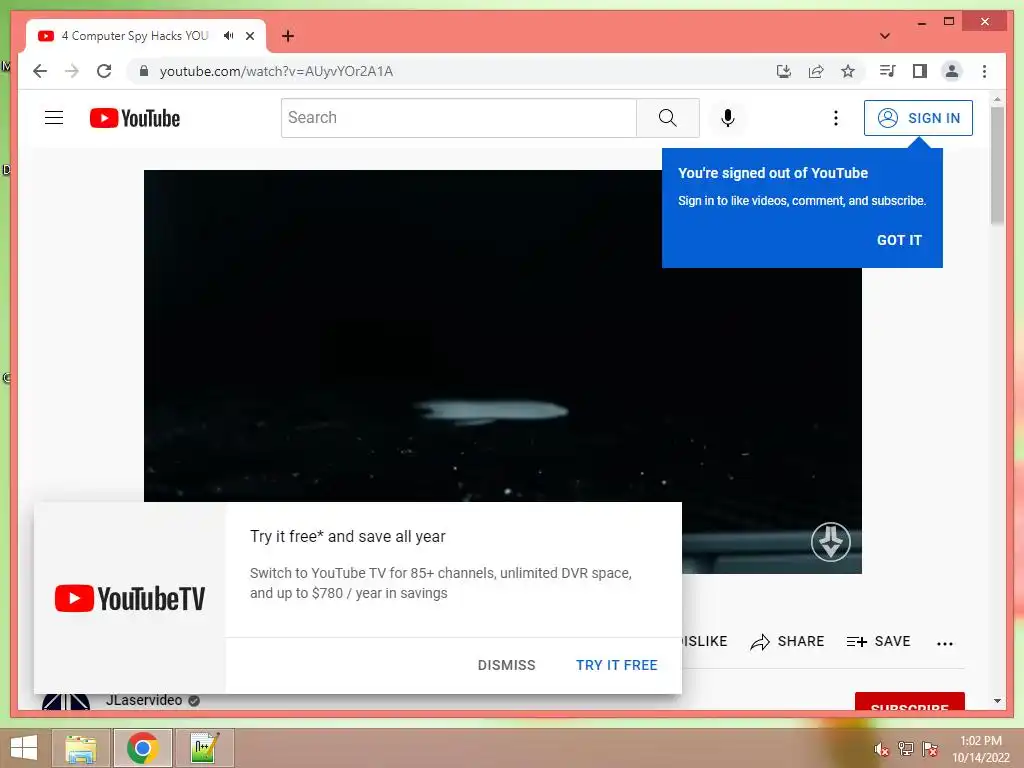Go to YouTube home via the logo
The width and height of the screenshot is (1024, 768).
[x=135, y=118]
